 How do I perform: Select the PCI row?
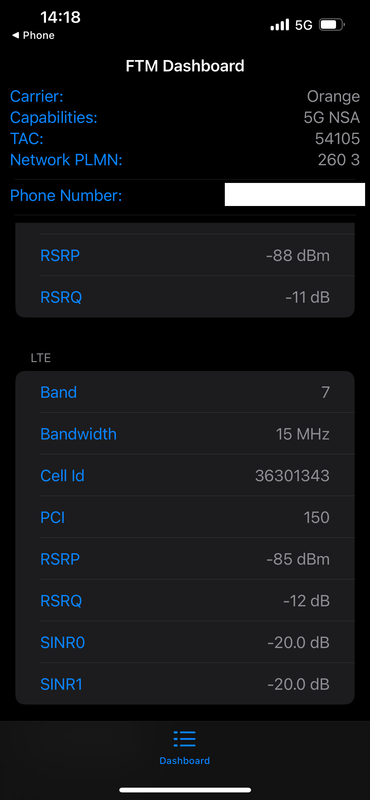(x=185, y=518)
